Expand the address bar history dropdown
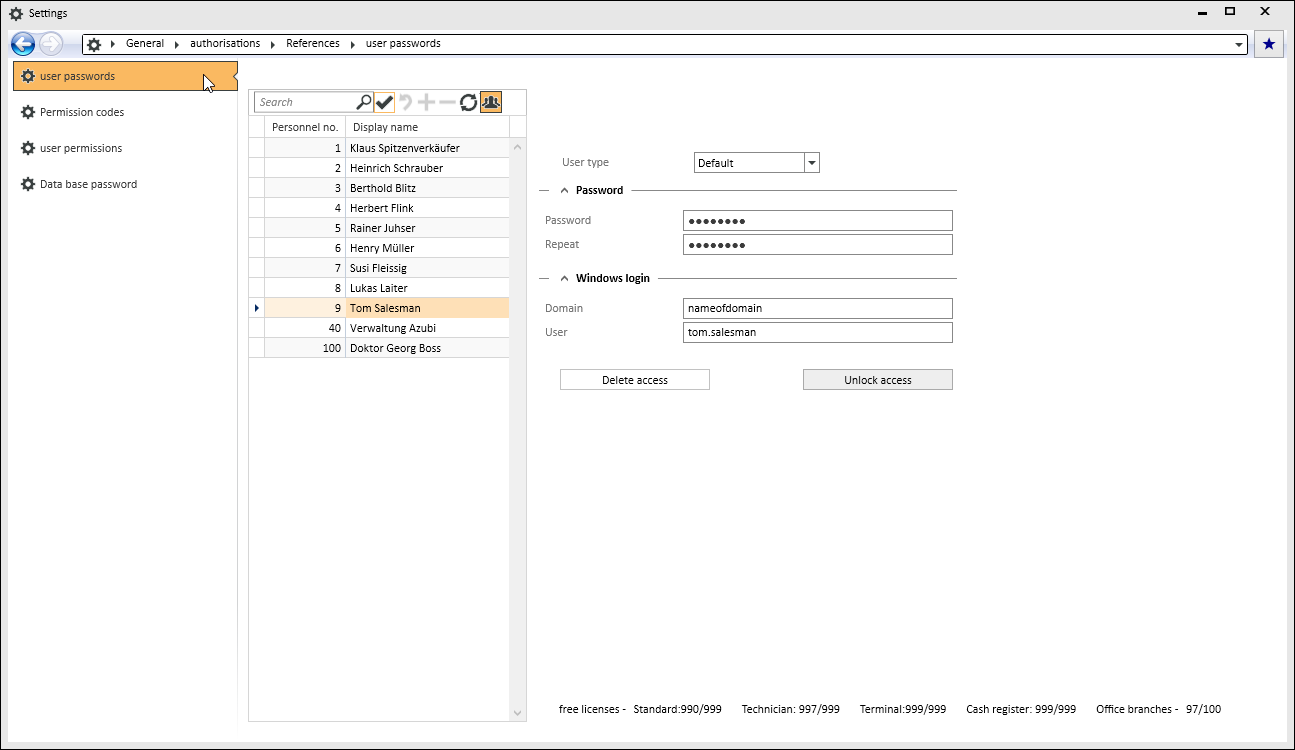The image size is (1295, 750). click(x=1240, y=44)
